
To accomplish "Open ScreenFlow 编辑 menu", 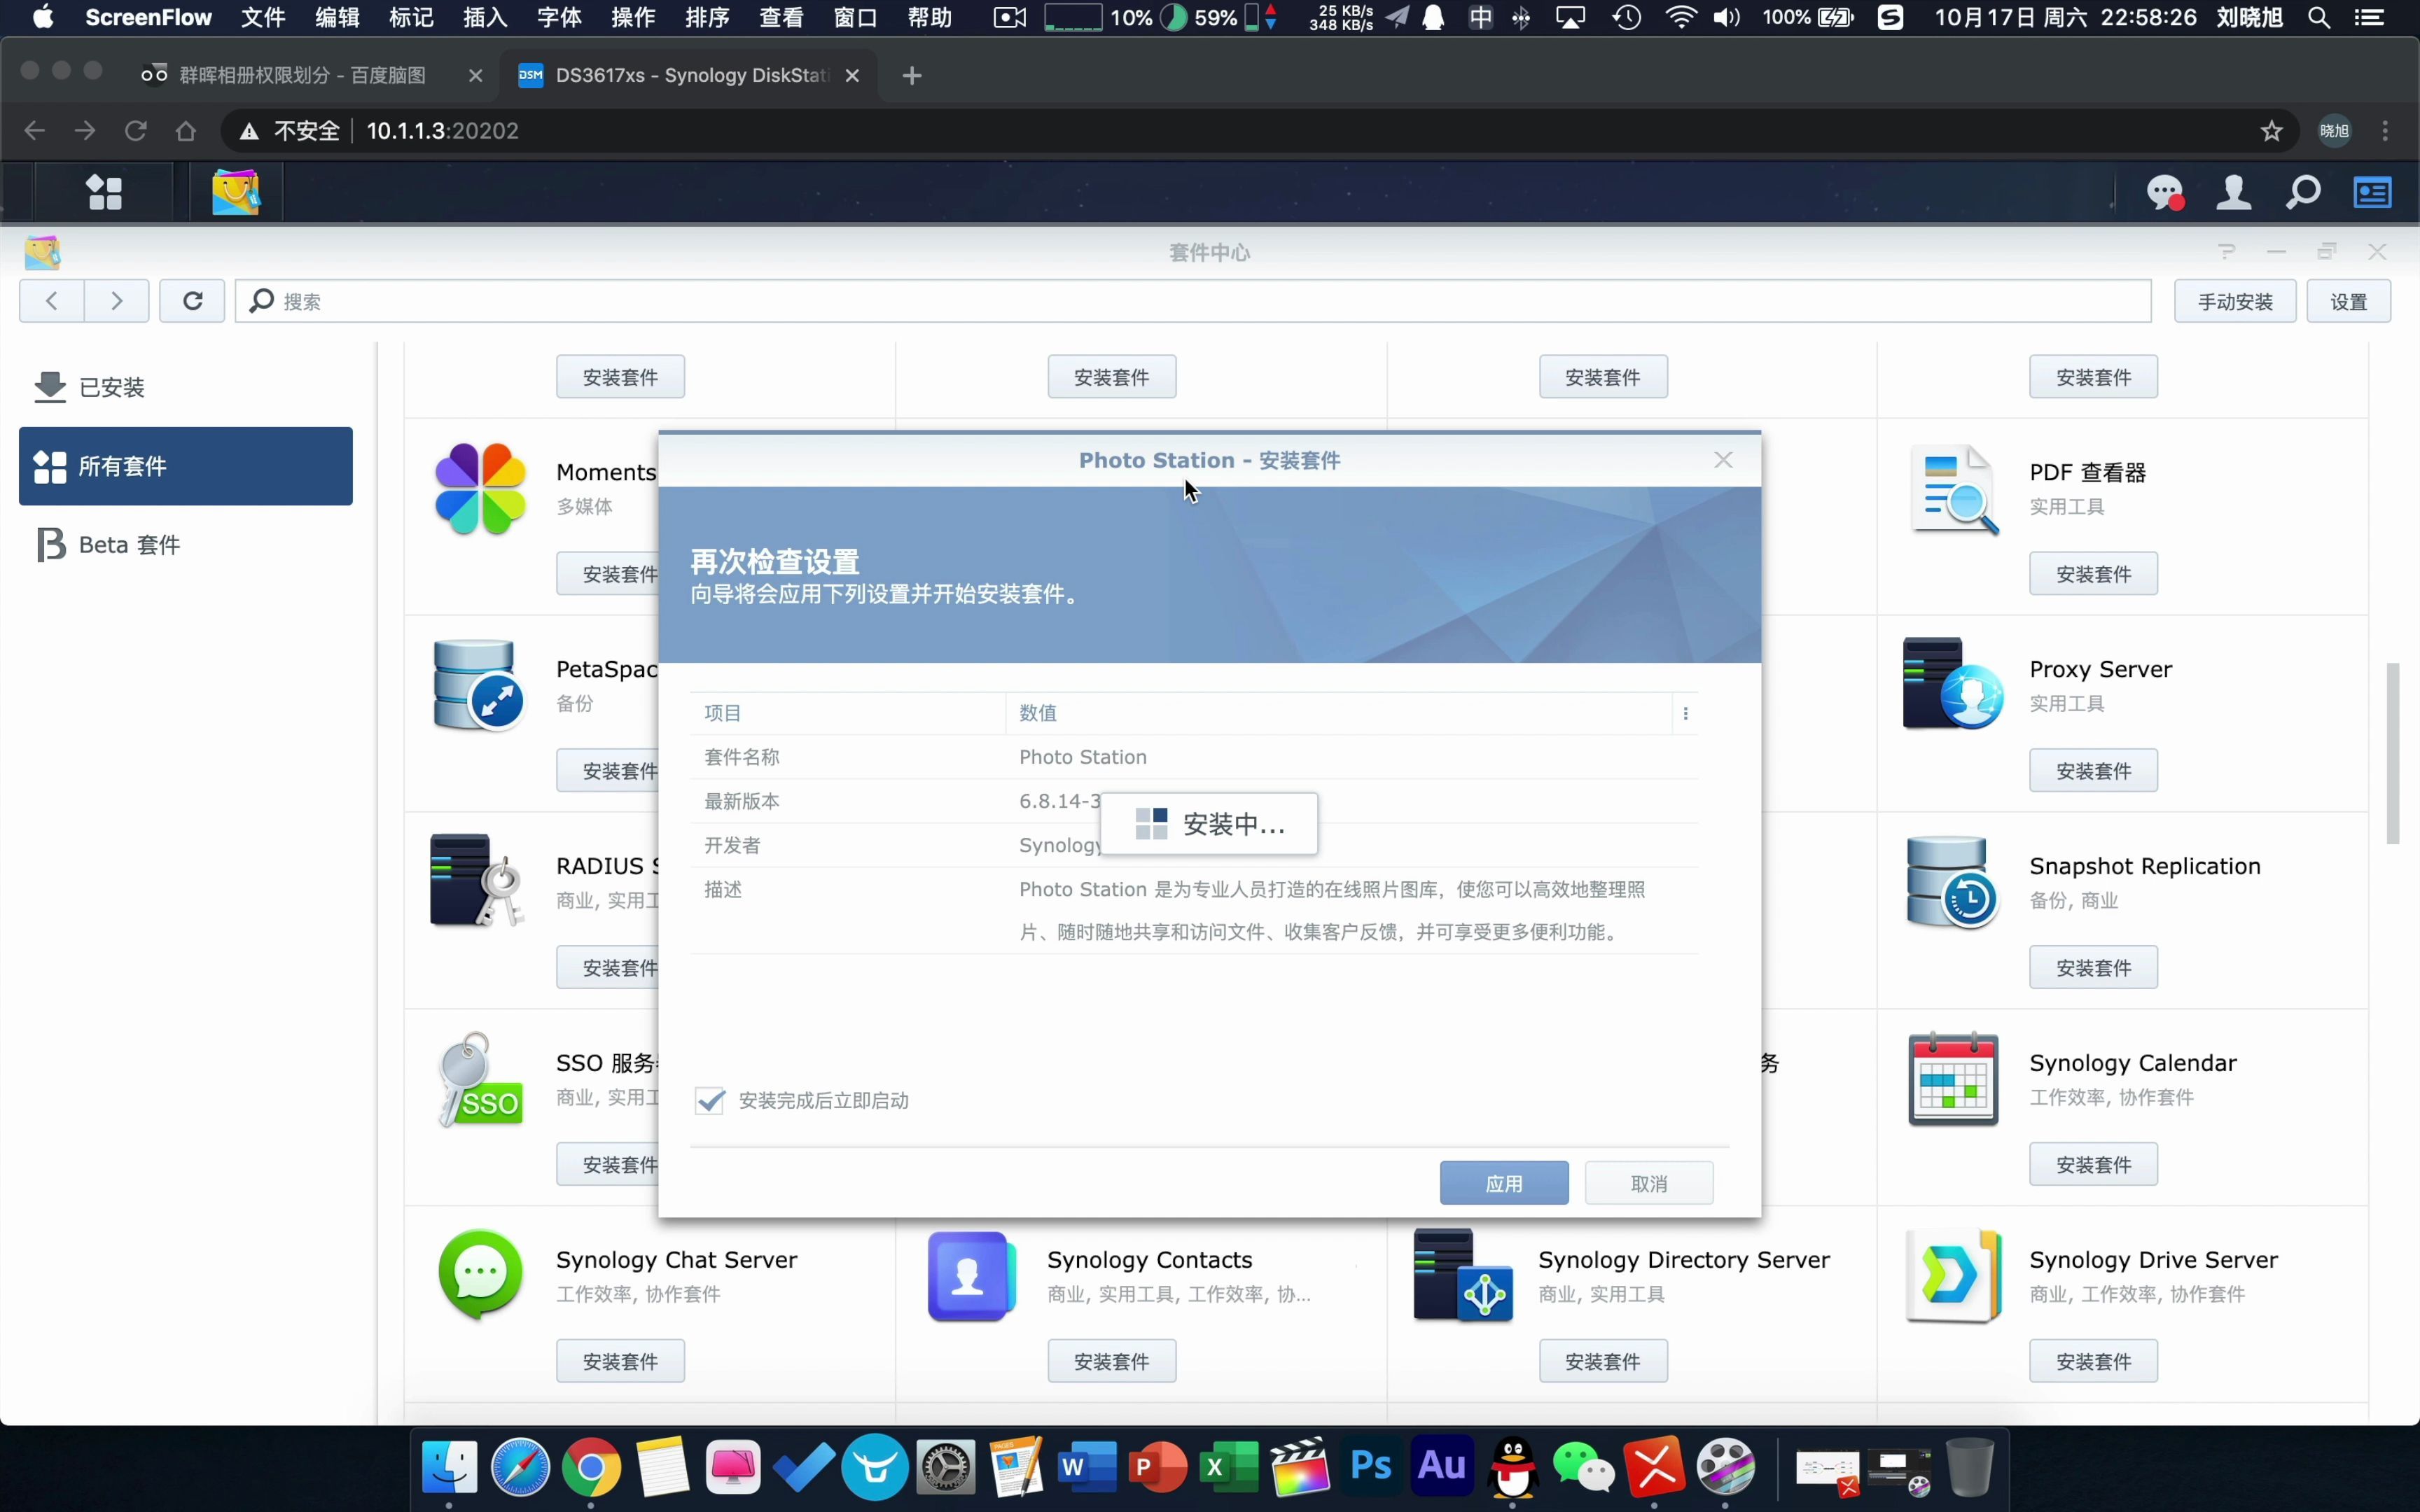I will pyautogui.click(x=337, y=18).
